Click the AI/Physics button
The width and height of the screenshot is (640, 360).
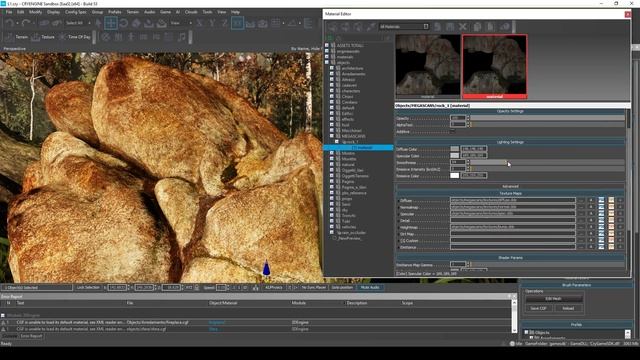[273, 287]
